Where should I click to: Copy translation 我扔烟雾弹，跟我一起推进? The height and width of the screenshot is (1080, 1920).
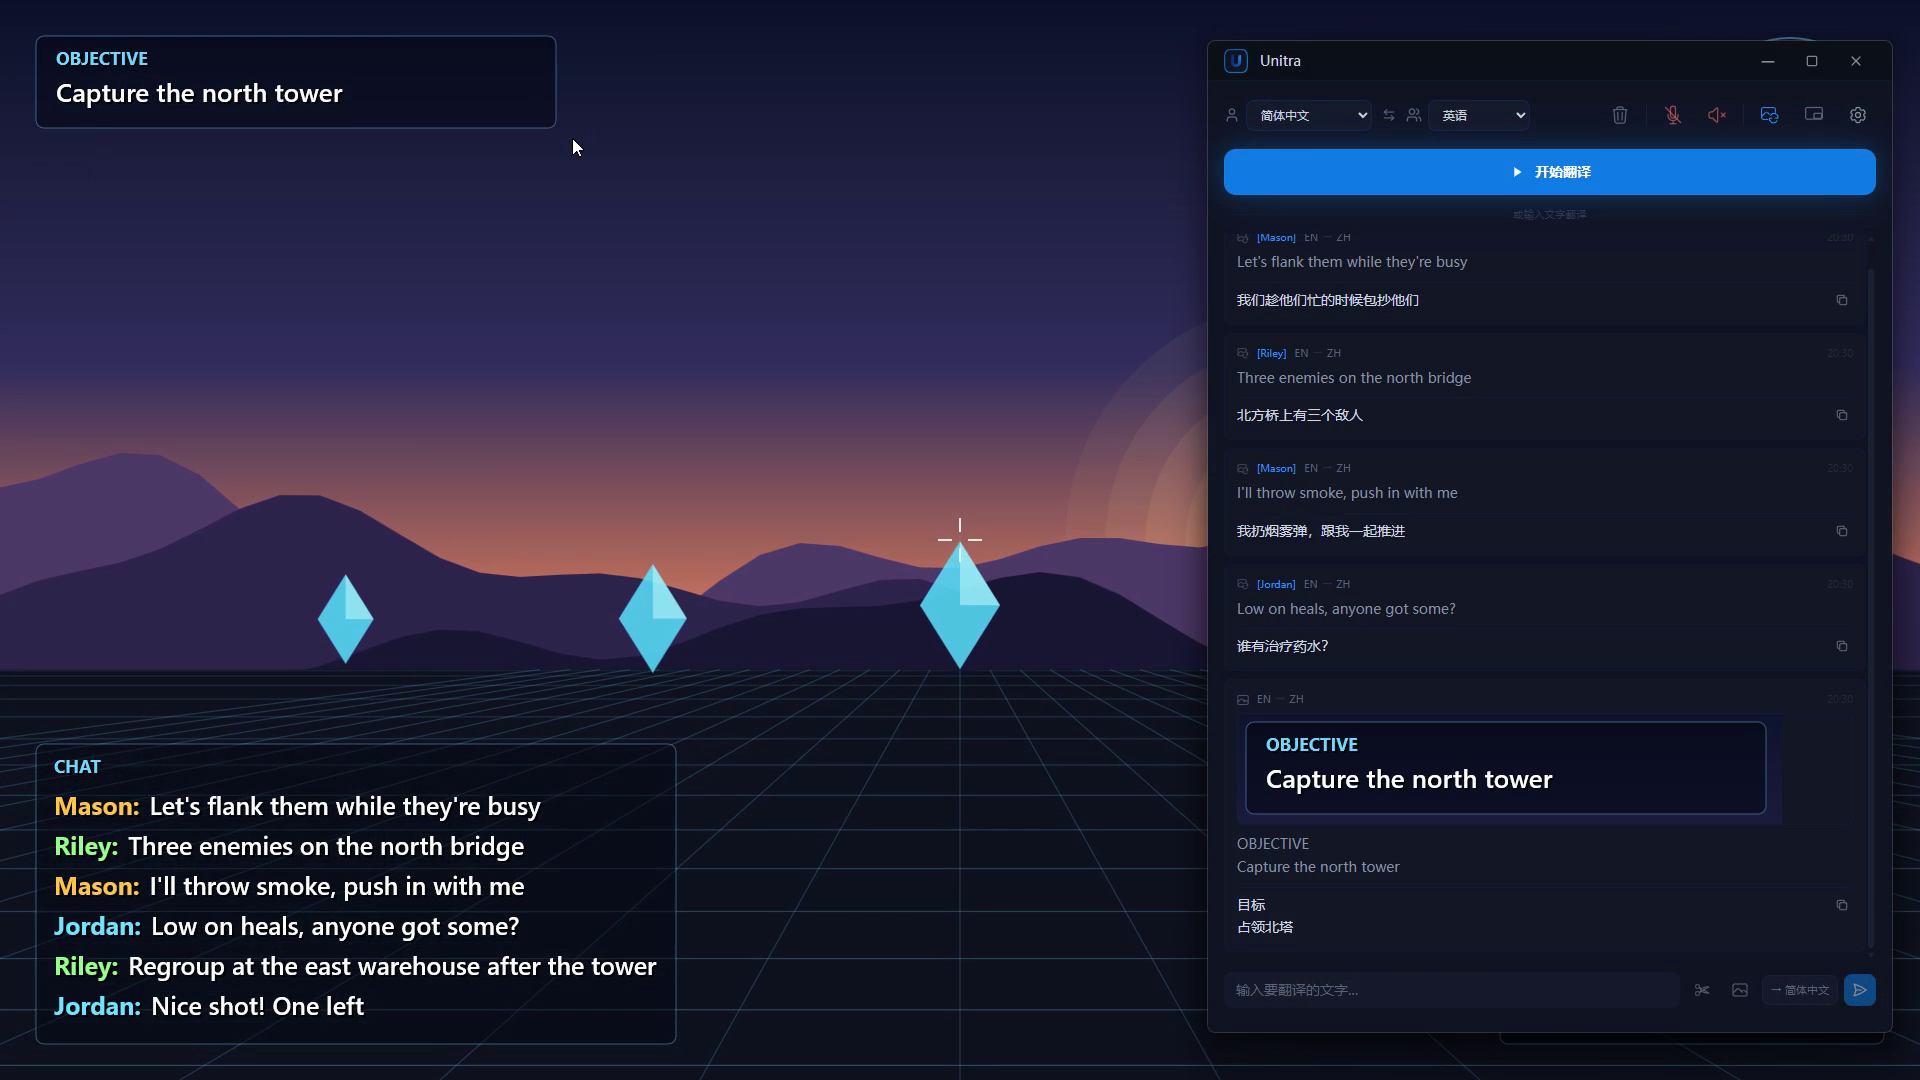coord(1842,531)
